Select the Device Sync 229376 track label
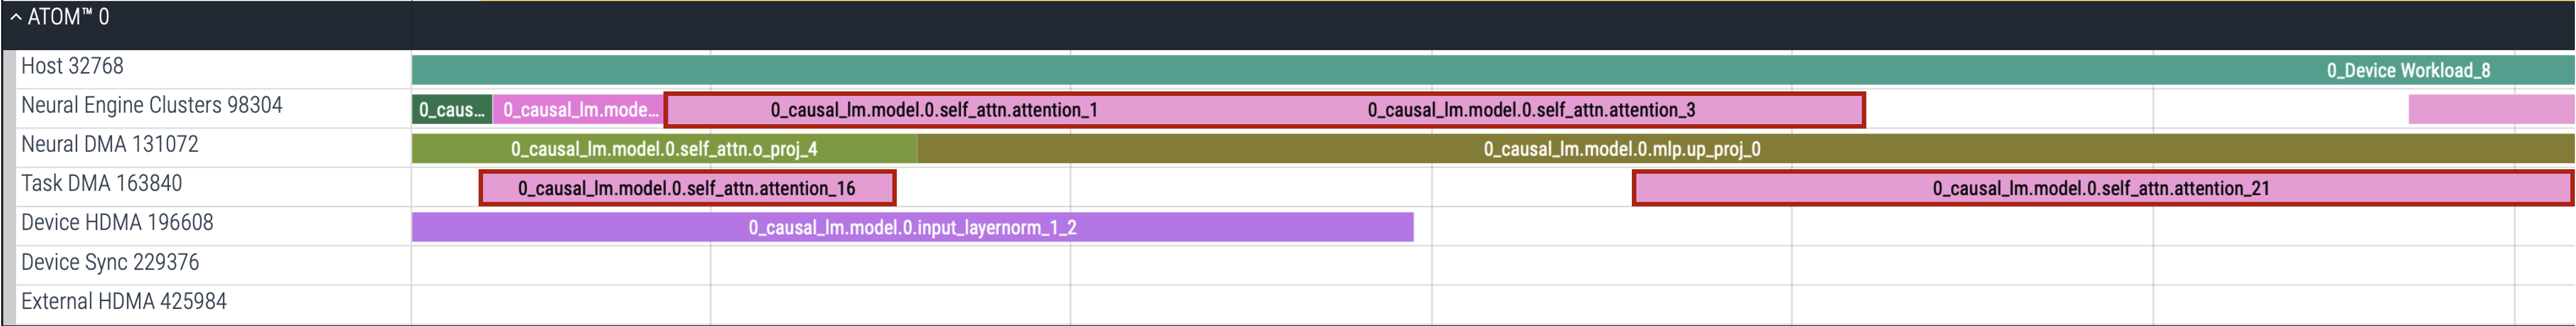Image resolution: width=2576 pixels, height=326 pixels. (110, 262)
